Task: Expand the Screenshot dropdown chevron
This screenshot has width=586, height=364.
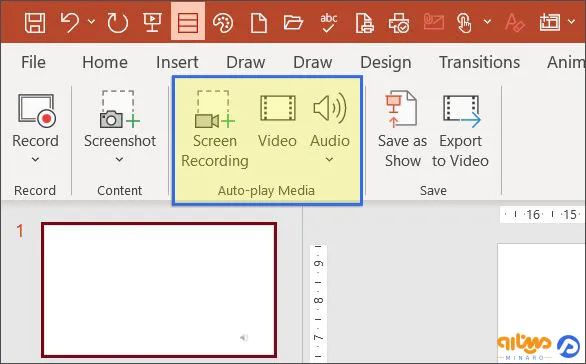Action: click(119, 160)
